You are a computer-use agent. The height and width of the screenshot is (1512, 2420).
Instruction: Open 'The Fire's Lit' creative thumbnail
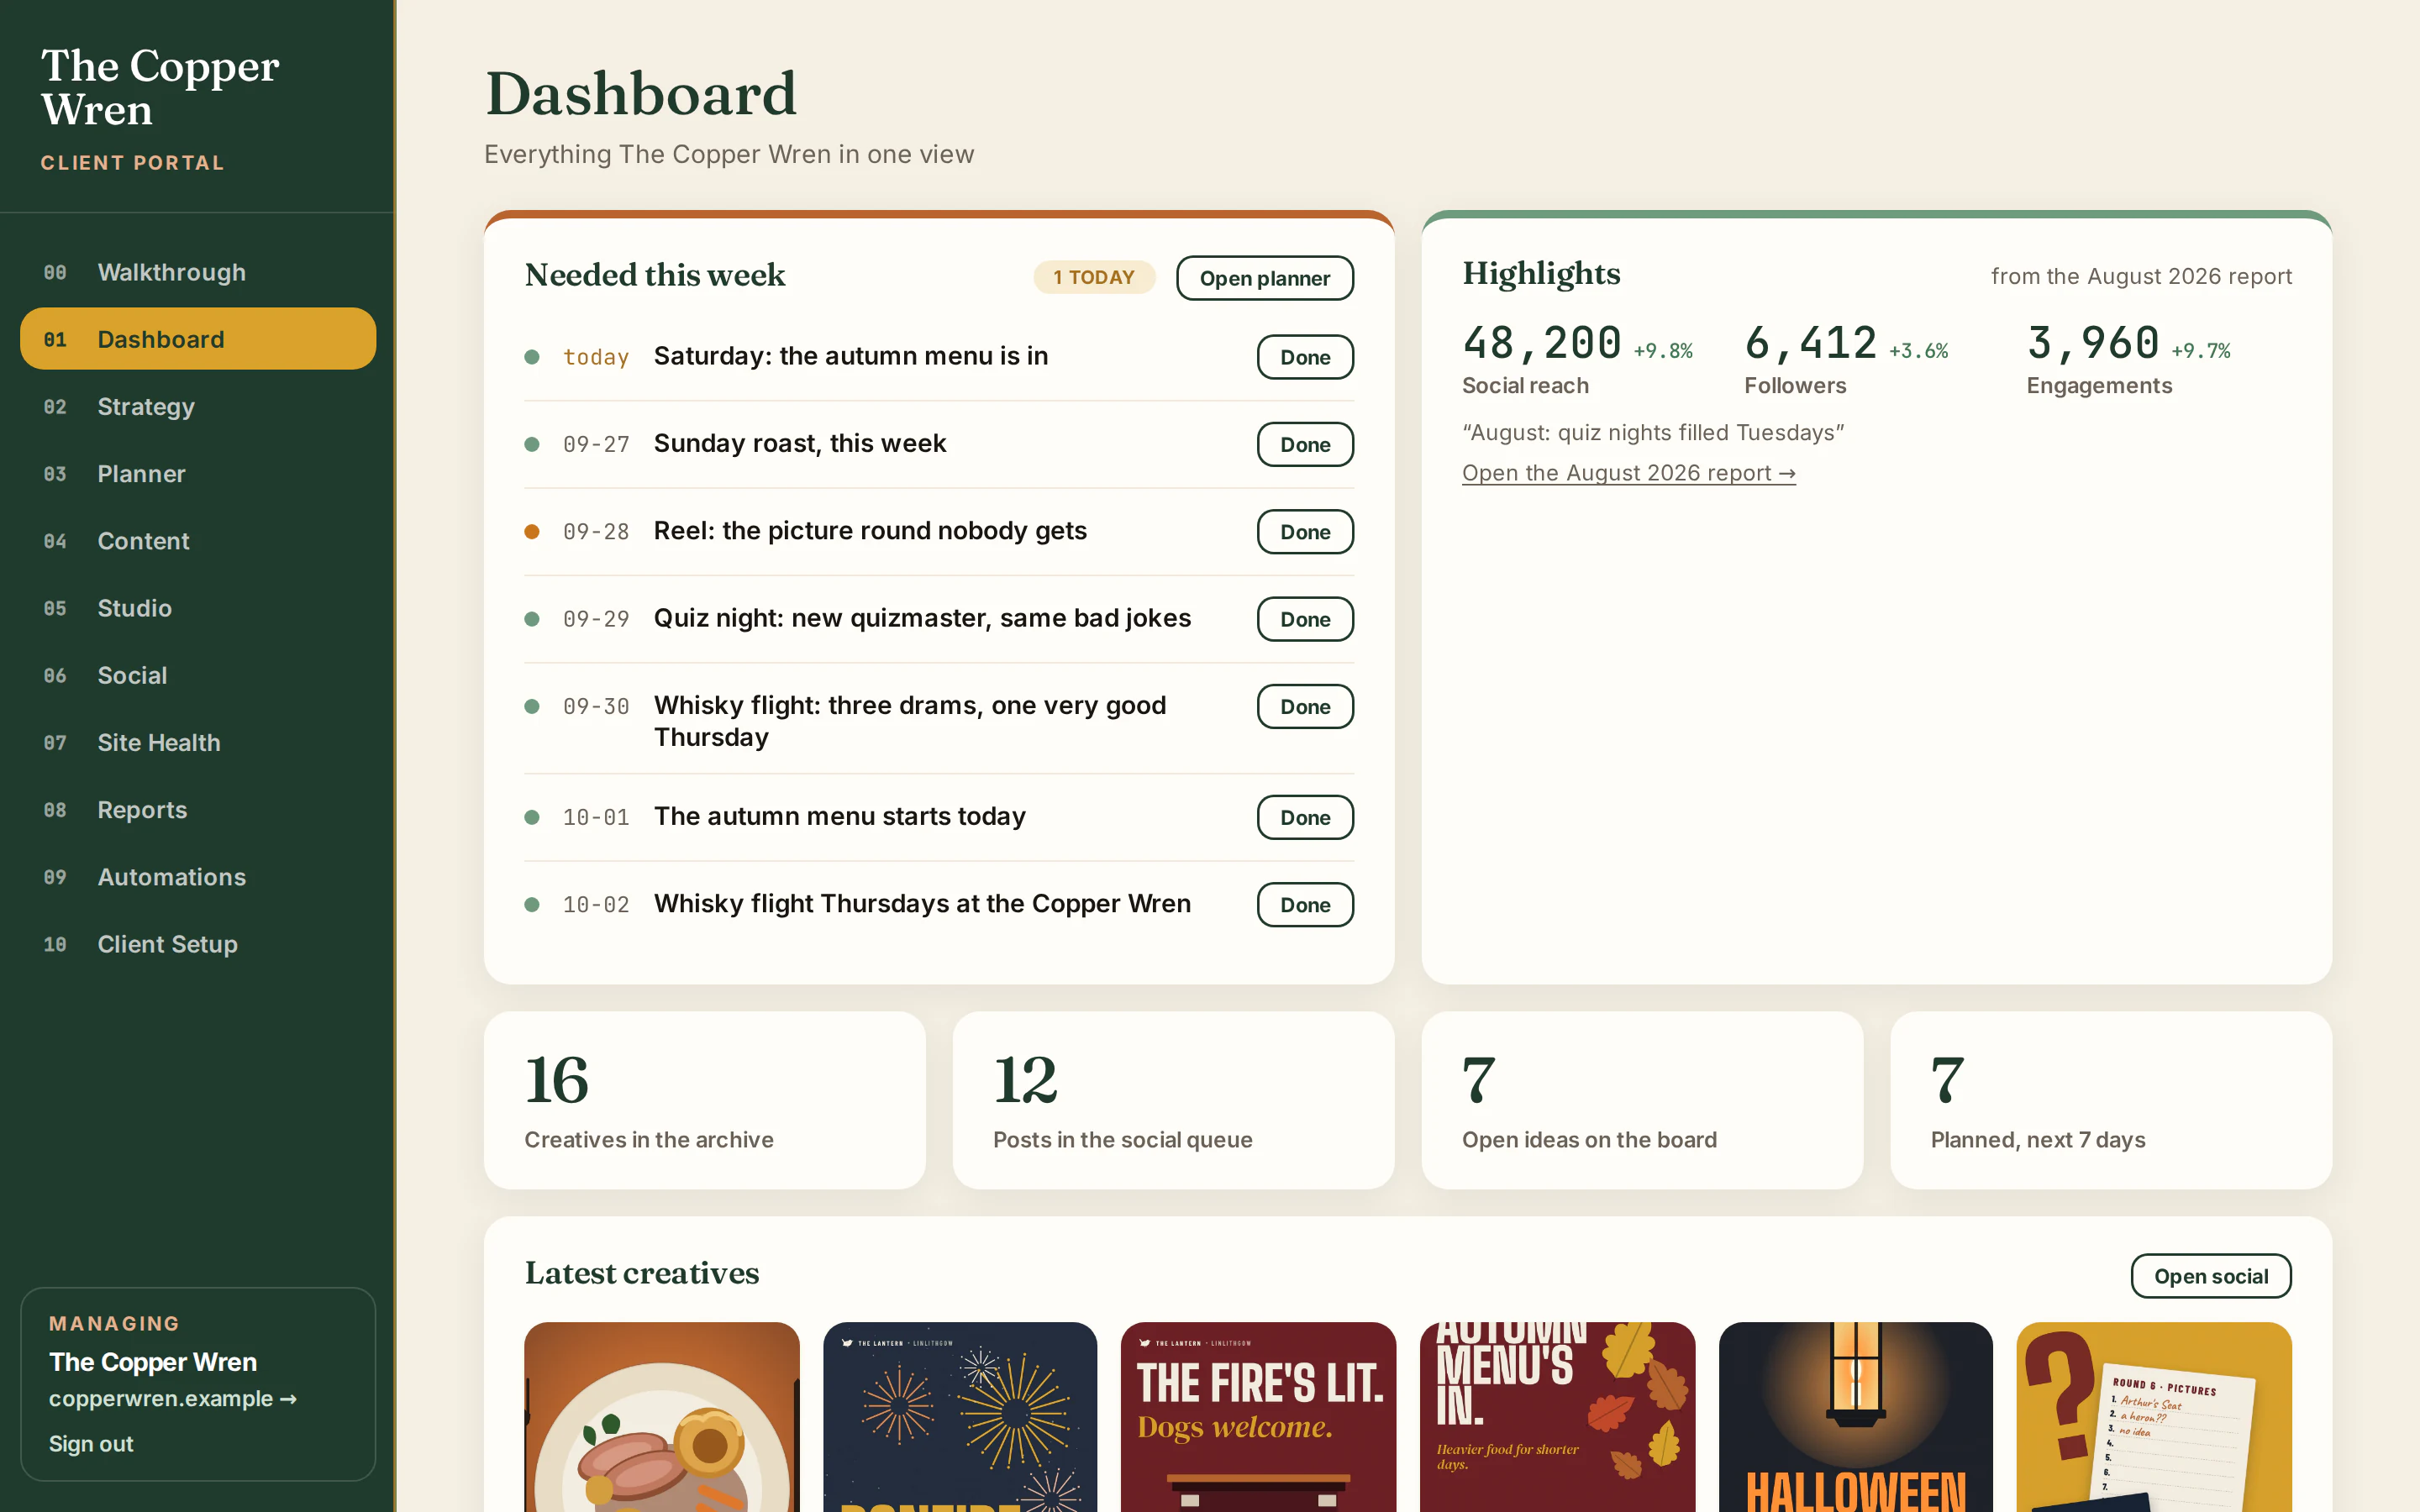pyautogui.click(x=1258, y=1417)
